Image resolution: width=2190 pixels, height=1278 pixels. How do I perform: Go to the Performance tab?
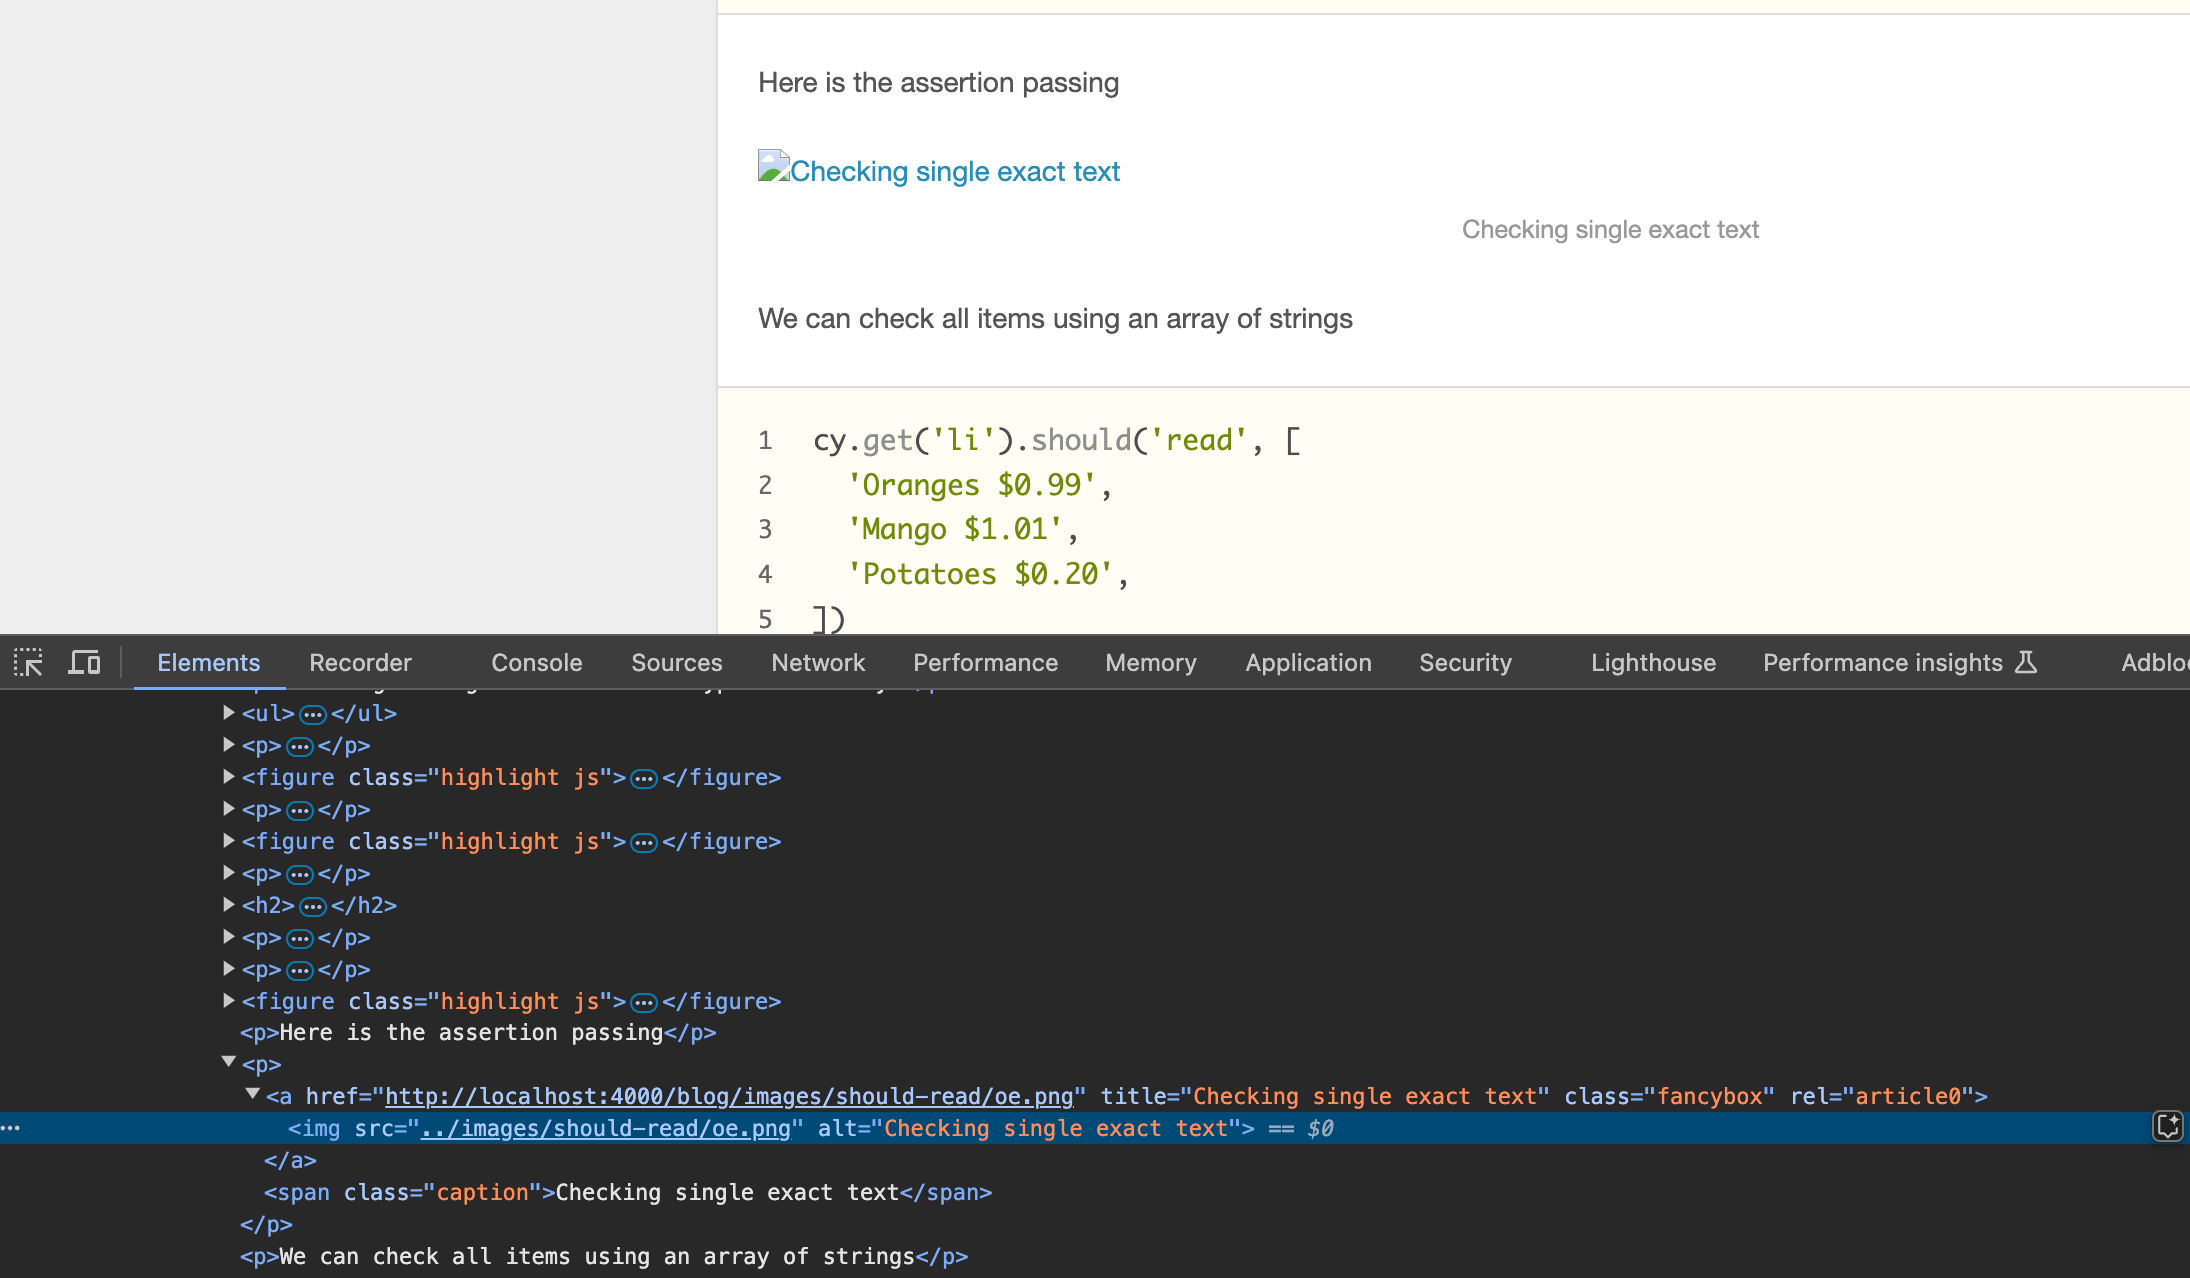(x=985, y=662)
